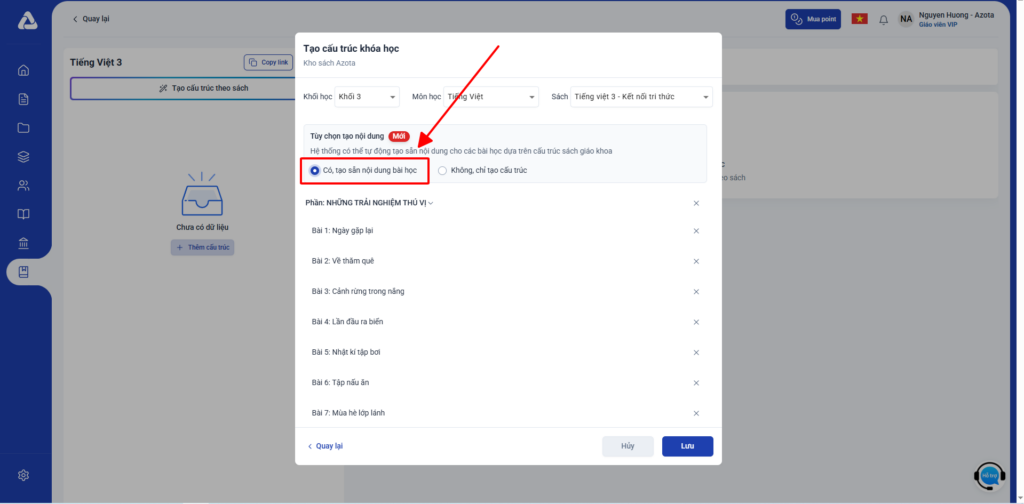Open the home icon in sidebar
Viewport: 1024px width, 504px height.
24,70
